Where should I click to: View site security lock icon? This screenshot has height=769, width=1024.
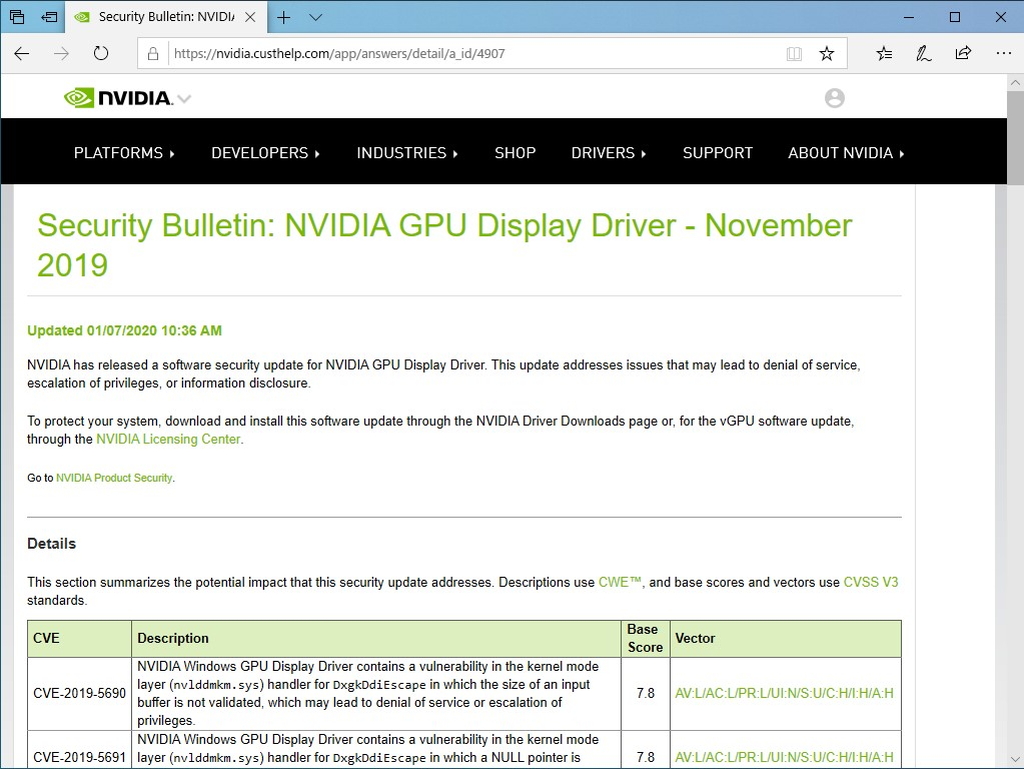[x=153, y=54]
